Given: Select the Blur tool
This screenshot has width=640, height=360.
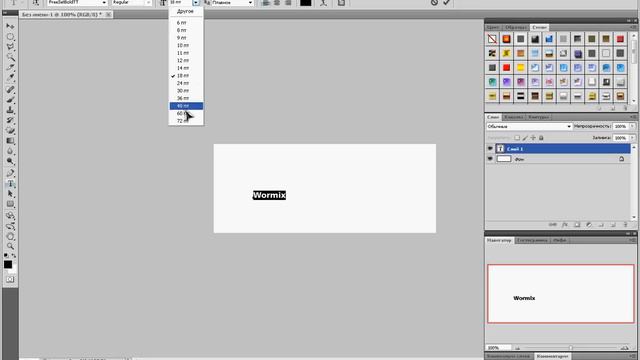Looking at the screenshot, I should [10, 151].
